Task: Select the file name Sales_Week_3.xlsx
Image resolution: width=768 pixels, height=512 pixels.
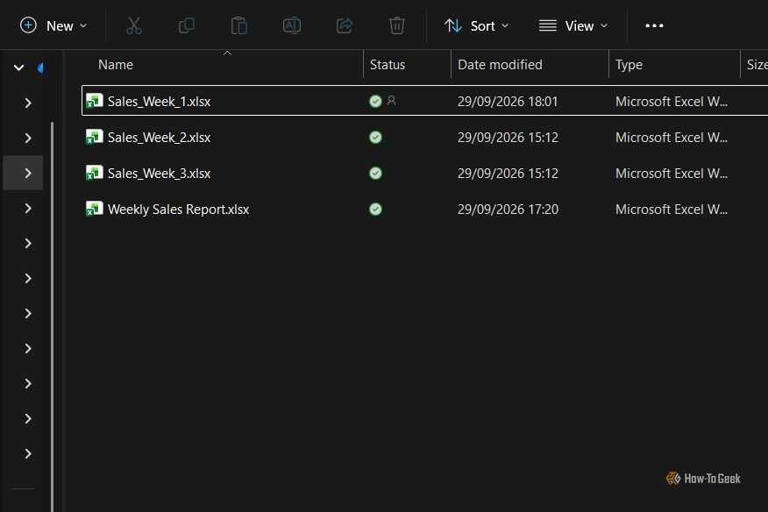Action: (159, 173)
